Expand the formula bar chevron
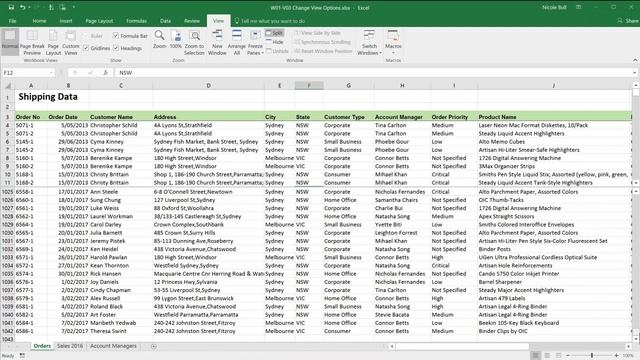 (635, 73)
